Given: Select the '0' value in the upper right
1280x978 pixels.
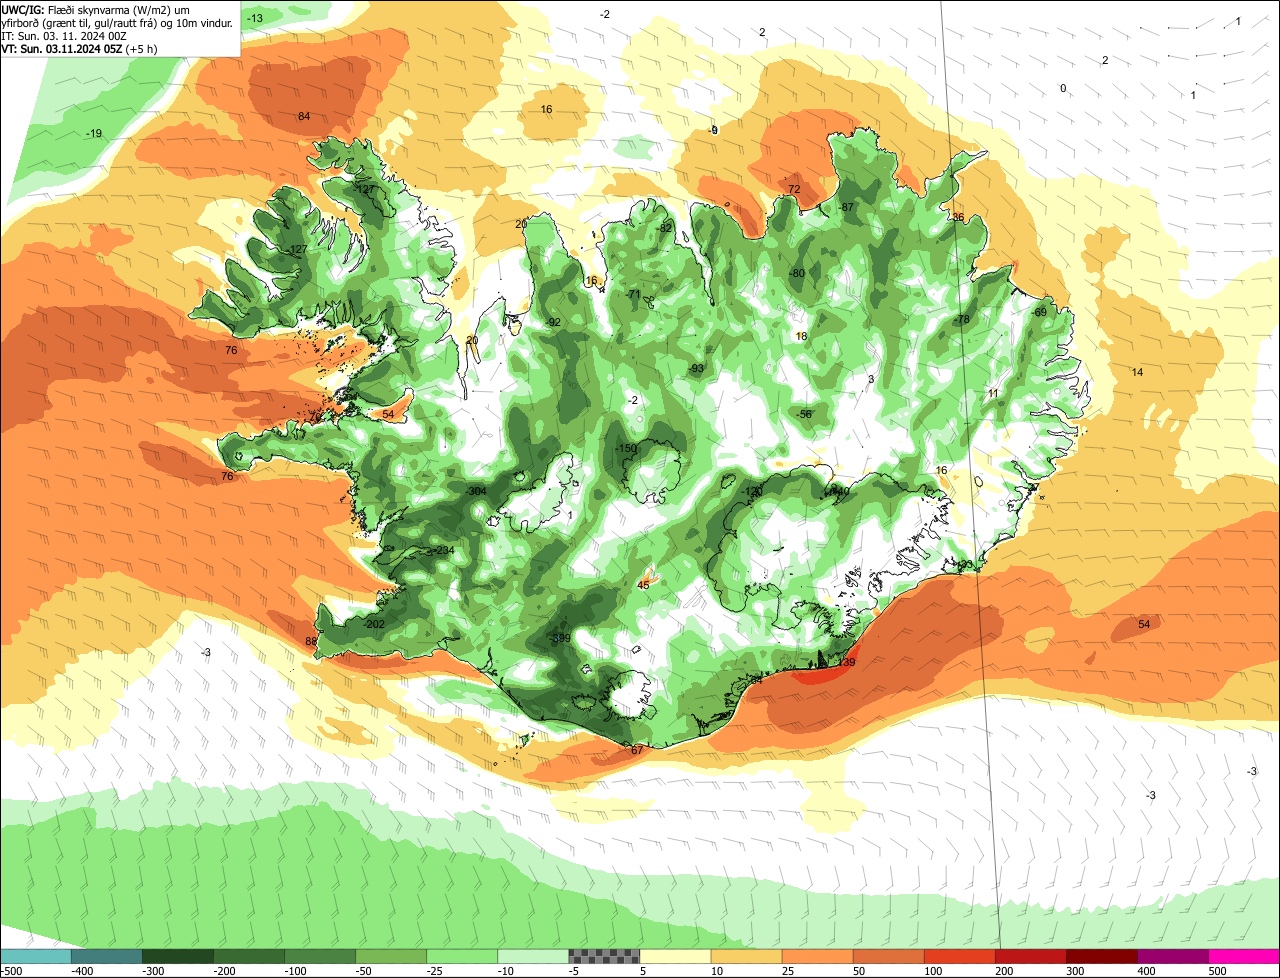Looking at the screenshot, I should click(1063, 88).
